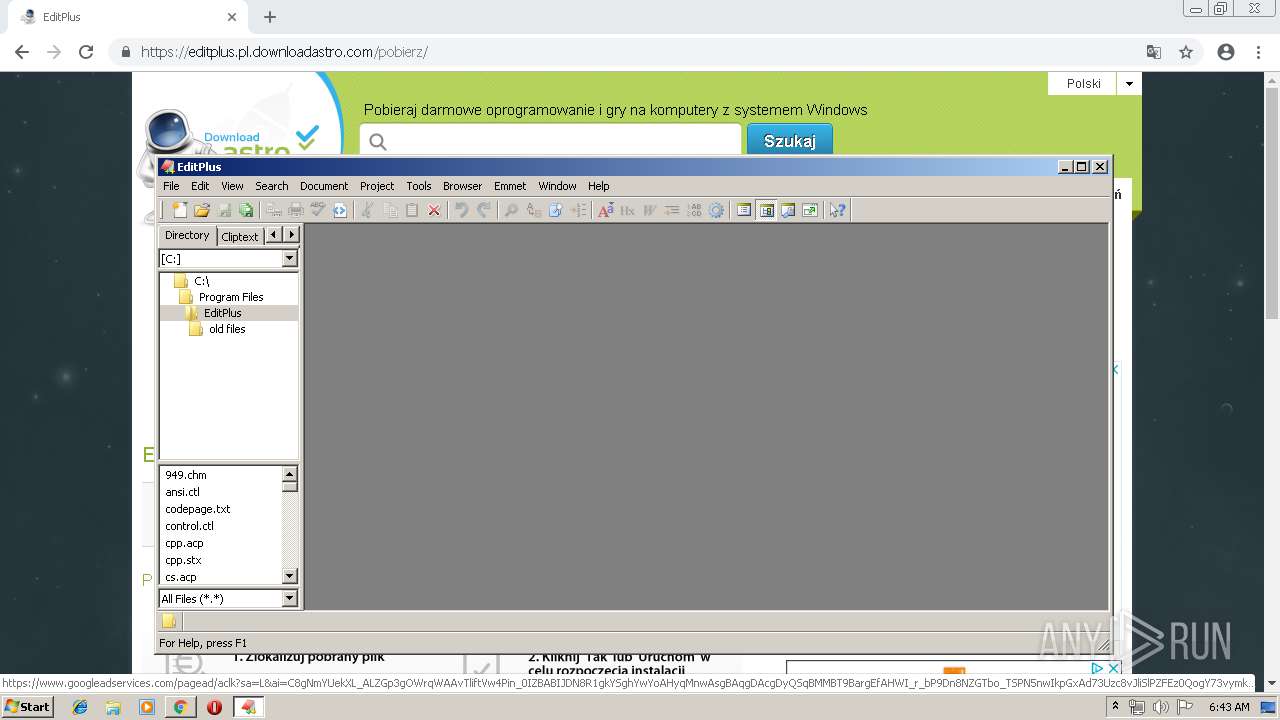The width and height of the screenshot is (1280, 720).
Task: Toggle the Column Marker (AB CD) toolbar icon
Action: click(x=694, y=210)
